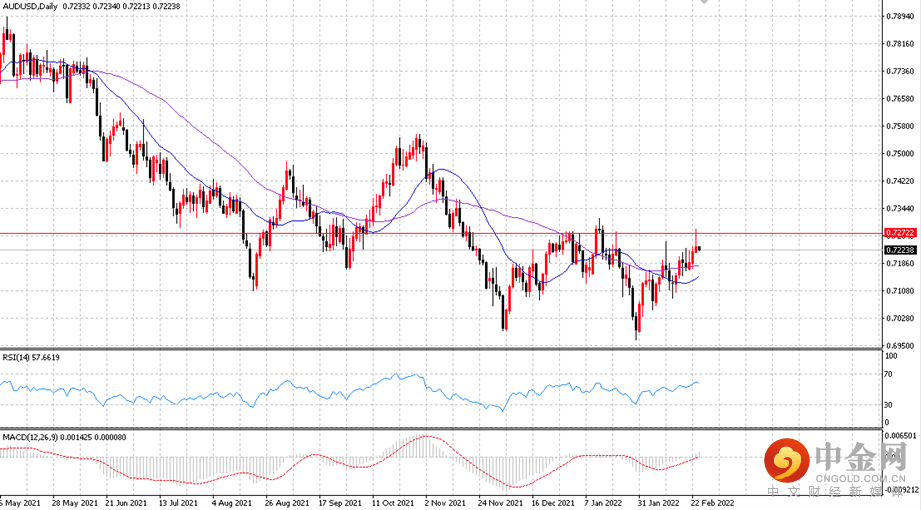Select the red 0.72722 price level tag
The height and width of the screenshot is (510, 921).
(x=900, y=233)
